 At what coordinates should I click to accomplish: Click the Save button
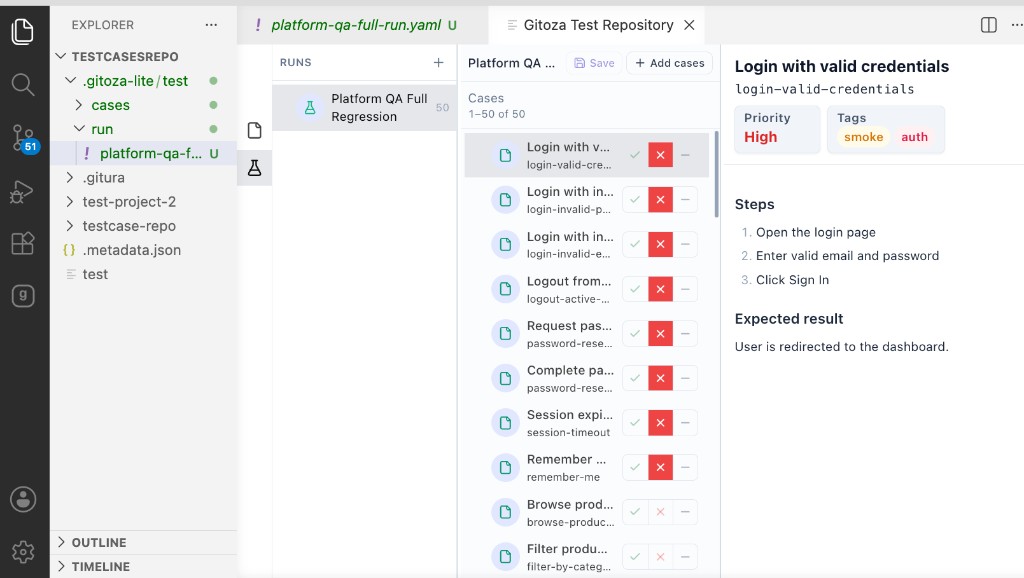594,63
